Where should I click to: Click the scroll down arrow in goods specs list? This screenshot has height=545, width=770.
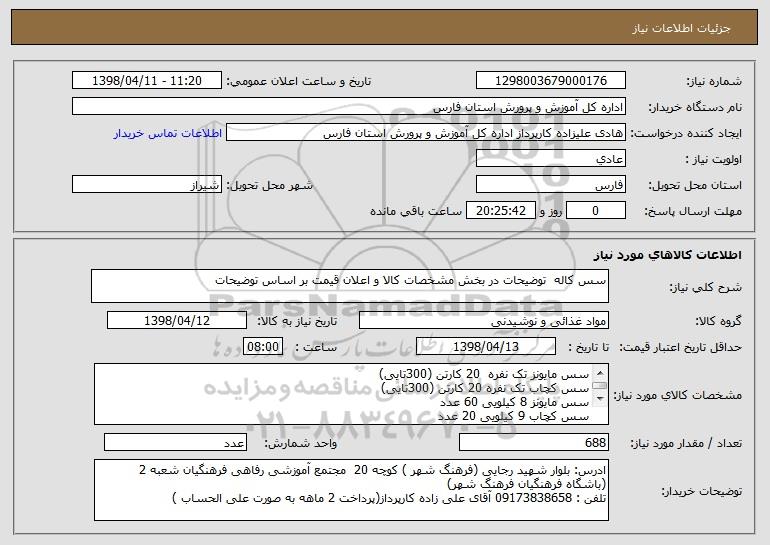pos(600,399)
